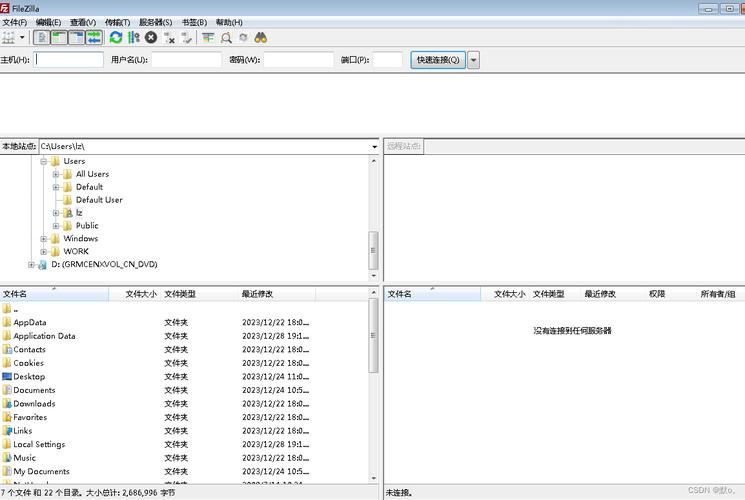The height and width of the screenshot is (500, 745).
Task: Cancel the current operation icon
Action: click(151, 38)
